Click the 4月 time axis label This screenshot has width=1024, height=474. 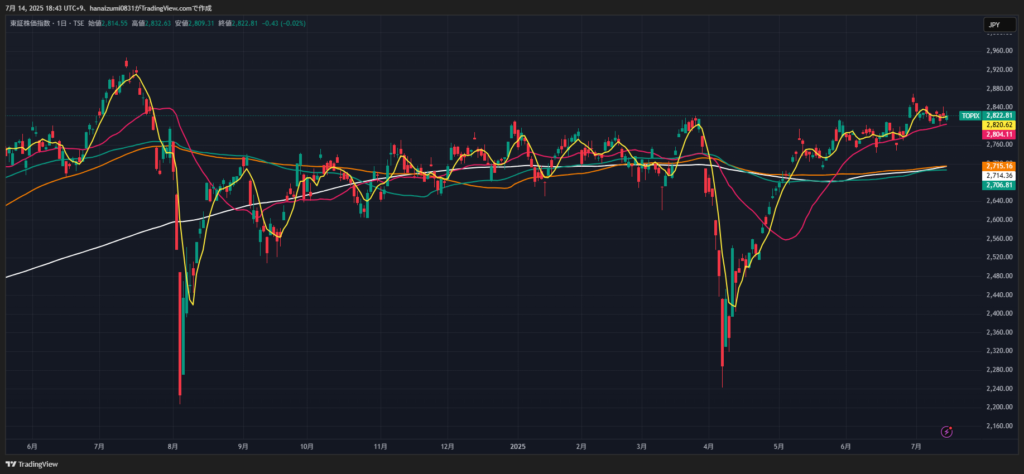tap(710, 447)
